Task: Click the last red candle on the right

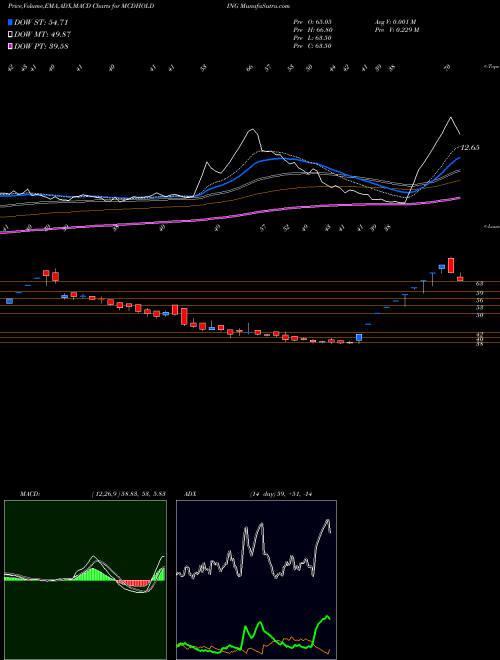Action: point(460,278)
